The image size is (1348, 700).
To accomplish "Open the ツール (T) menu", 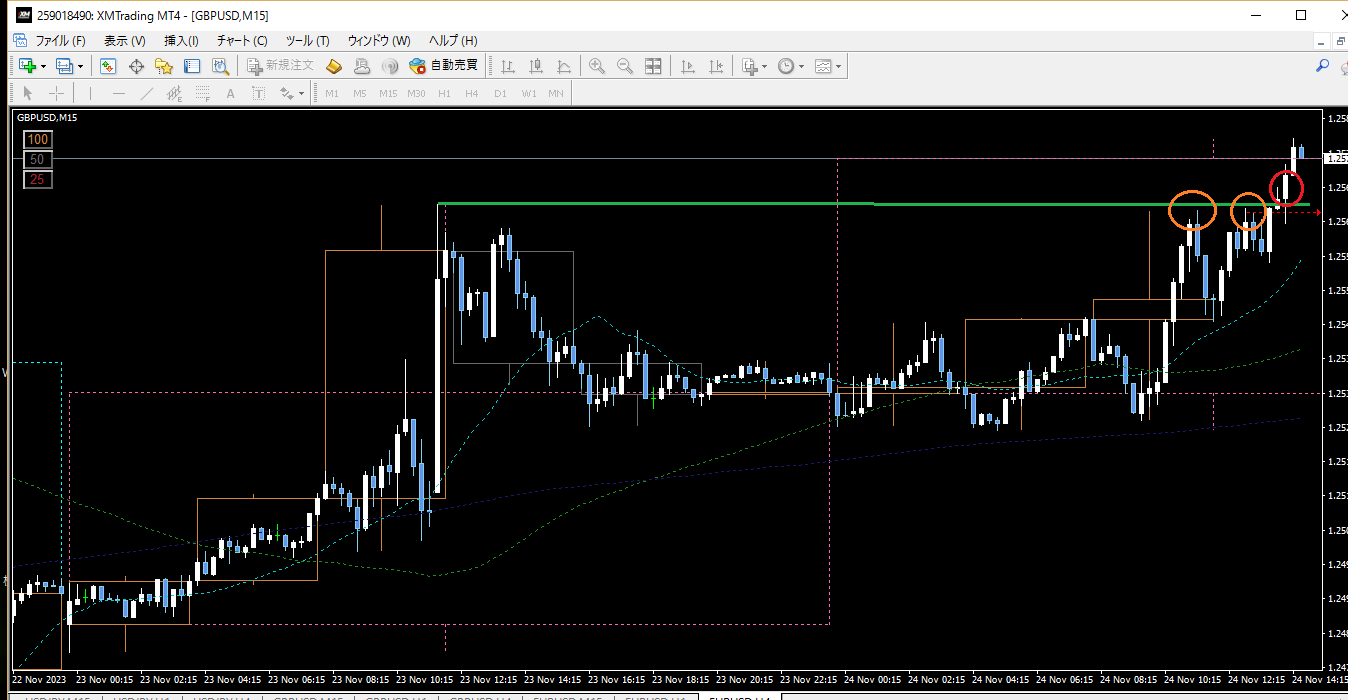I will [307, 41].
